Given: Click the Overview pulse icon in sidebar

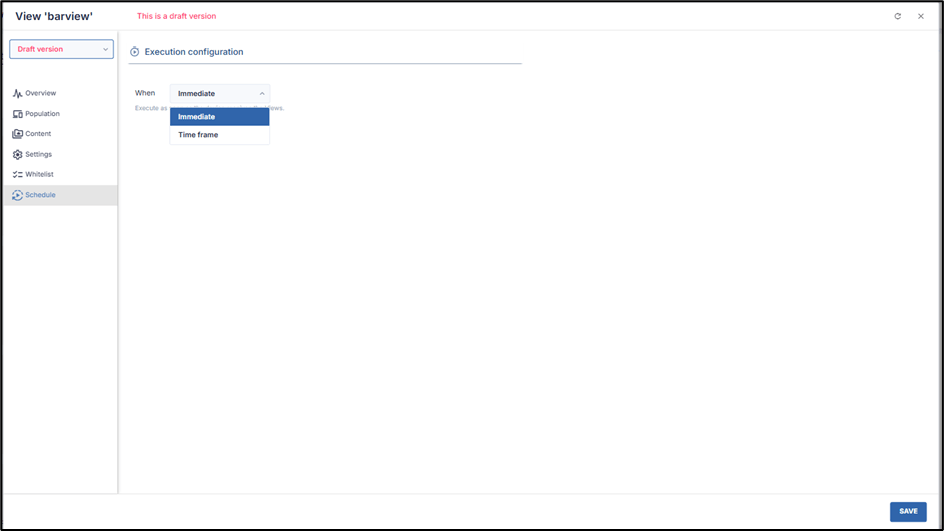Looking at the screenshot, I should pos(17,94).
